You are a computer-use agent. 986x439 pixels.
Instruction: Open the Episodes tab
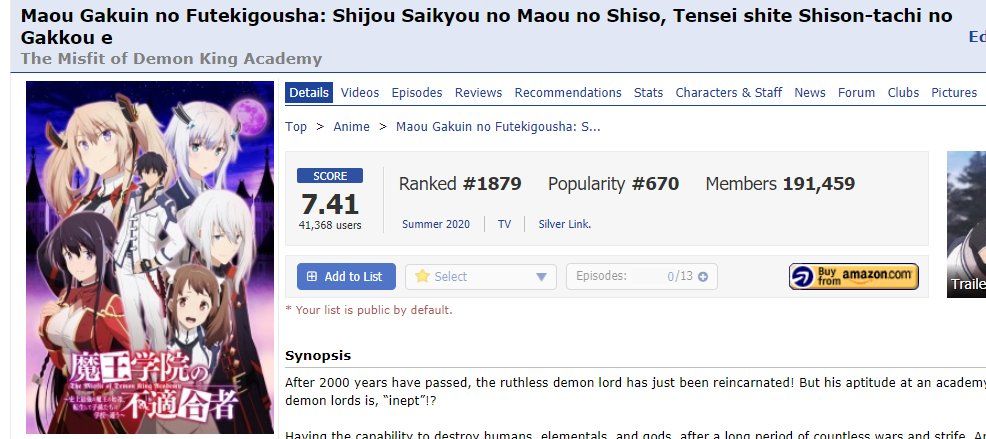(417, 93)
